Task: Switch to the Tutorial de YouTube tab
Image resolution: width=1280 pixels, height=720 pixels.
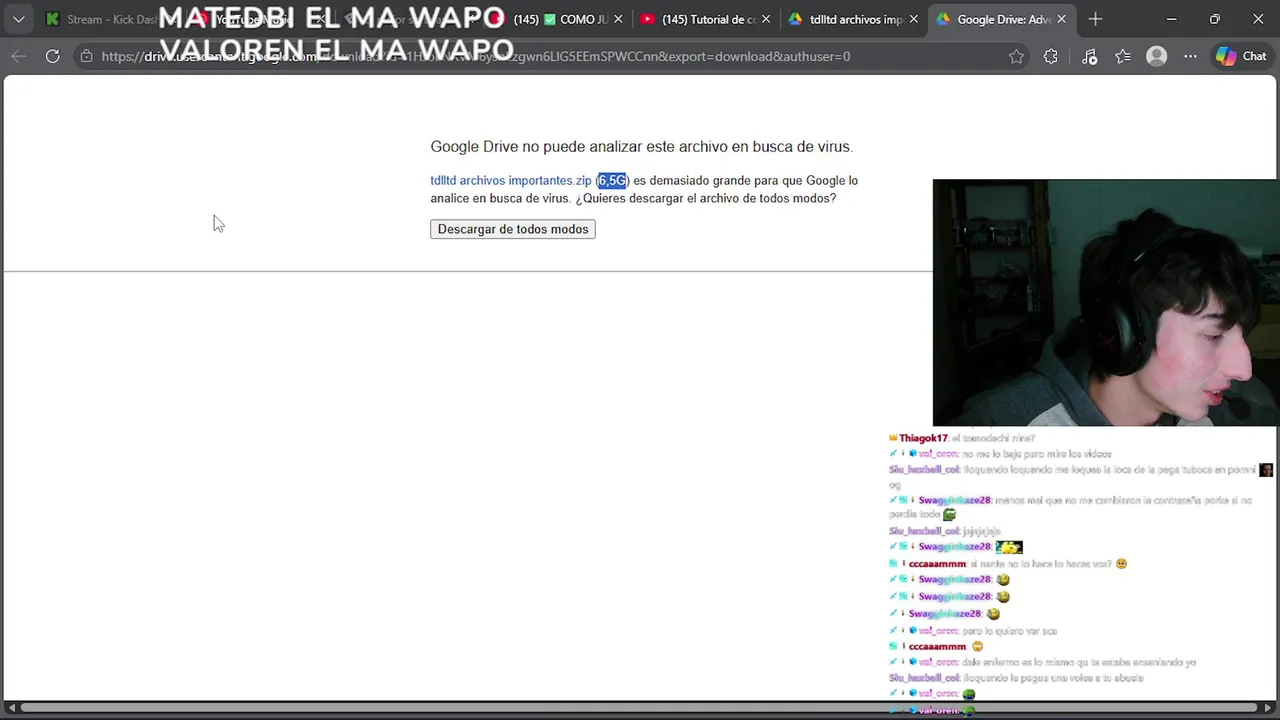Action: [x=705, y=19]
